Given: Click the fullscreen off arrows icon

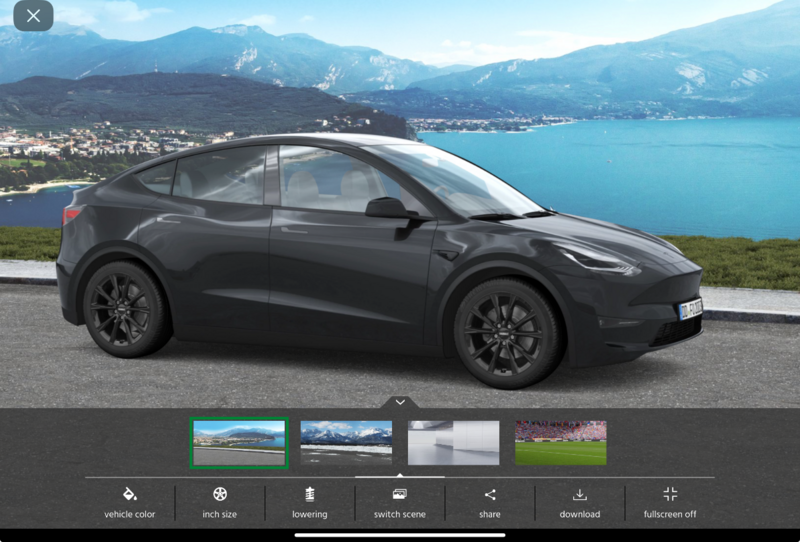Looking at the screenshot, I should tap(670, 494).
